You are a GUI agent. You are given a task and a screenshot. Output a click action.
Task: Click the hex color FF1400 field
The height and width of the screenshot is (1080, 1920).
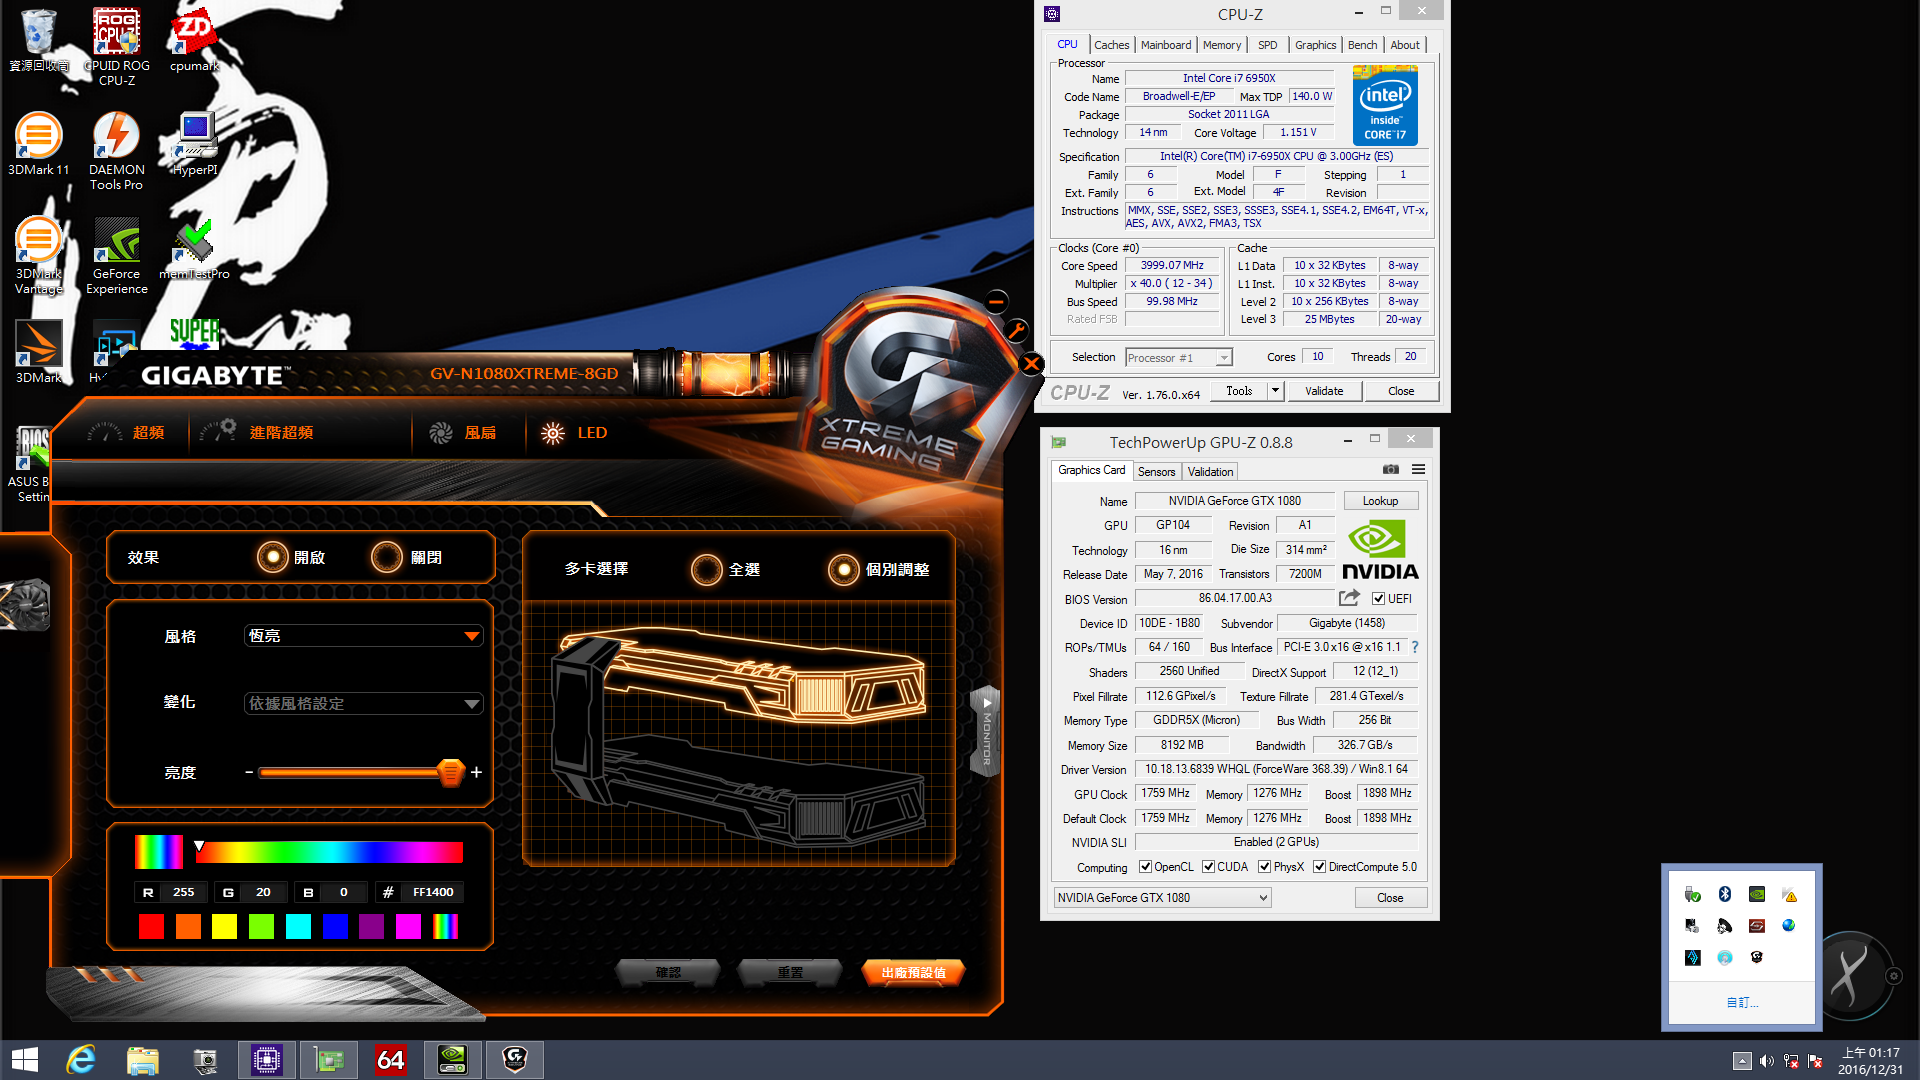point(433,892)
